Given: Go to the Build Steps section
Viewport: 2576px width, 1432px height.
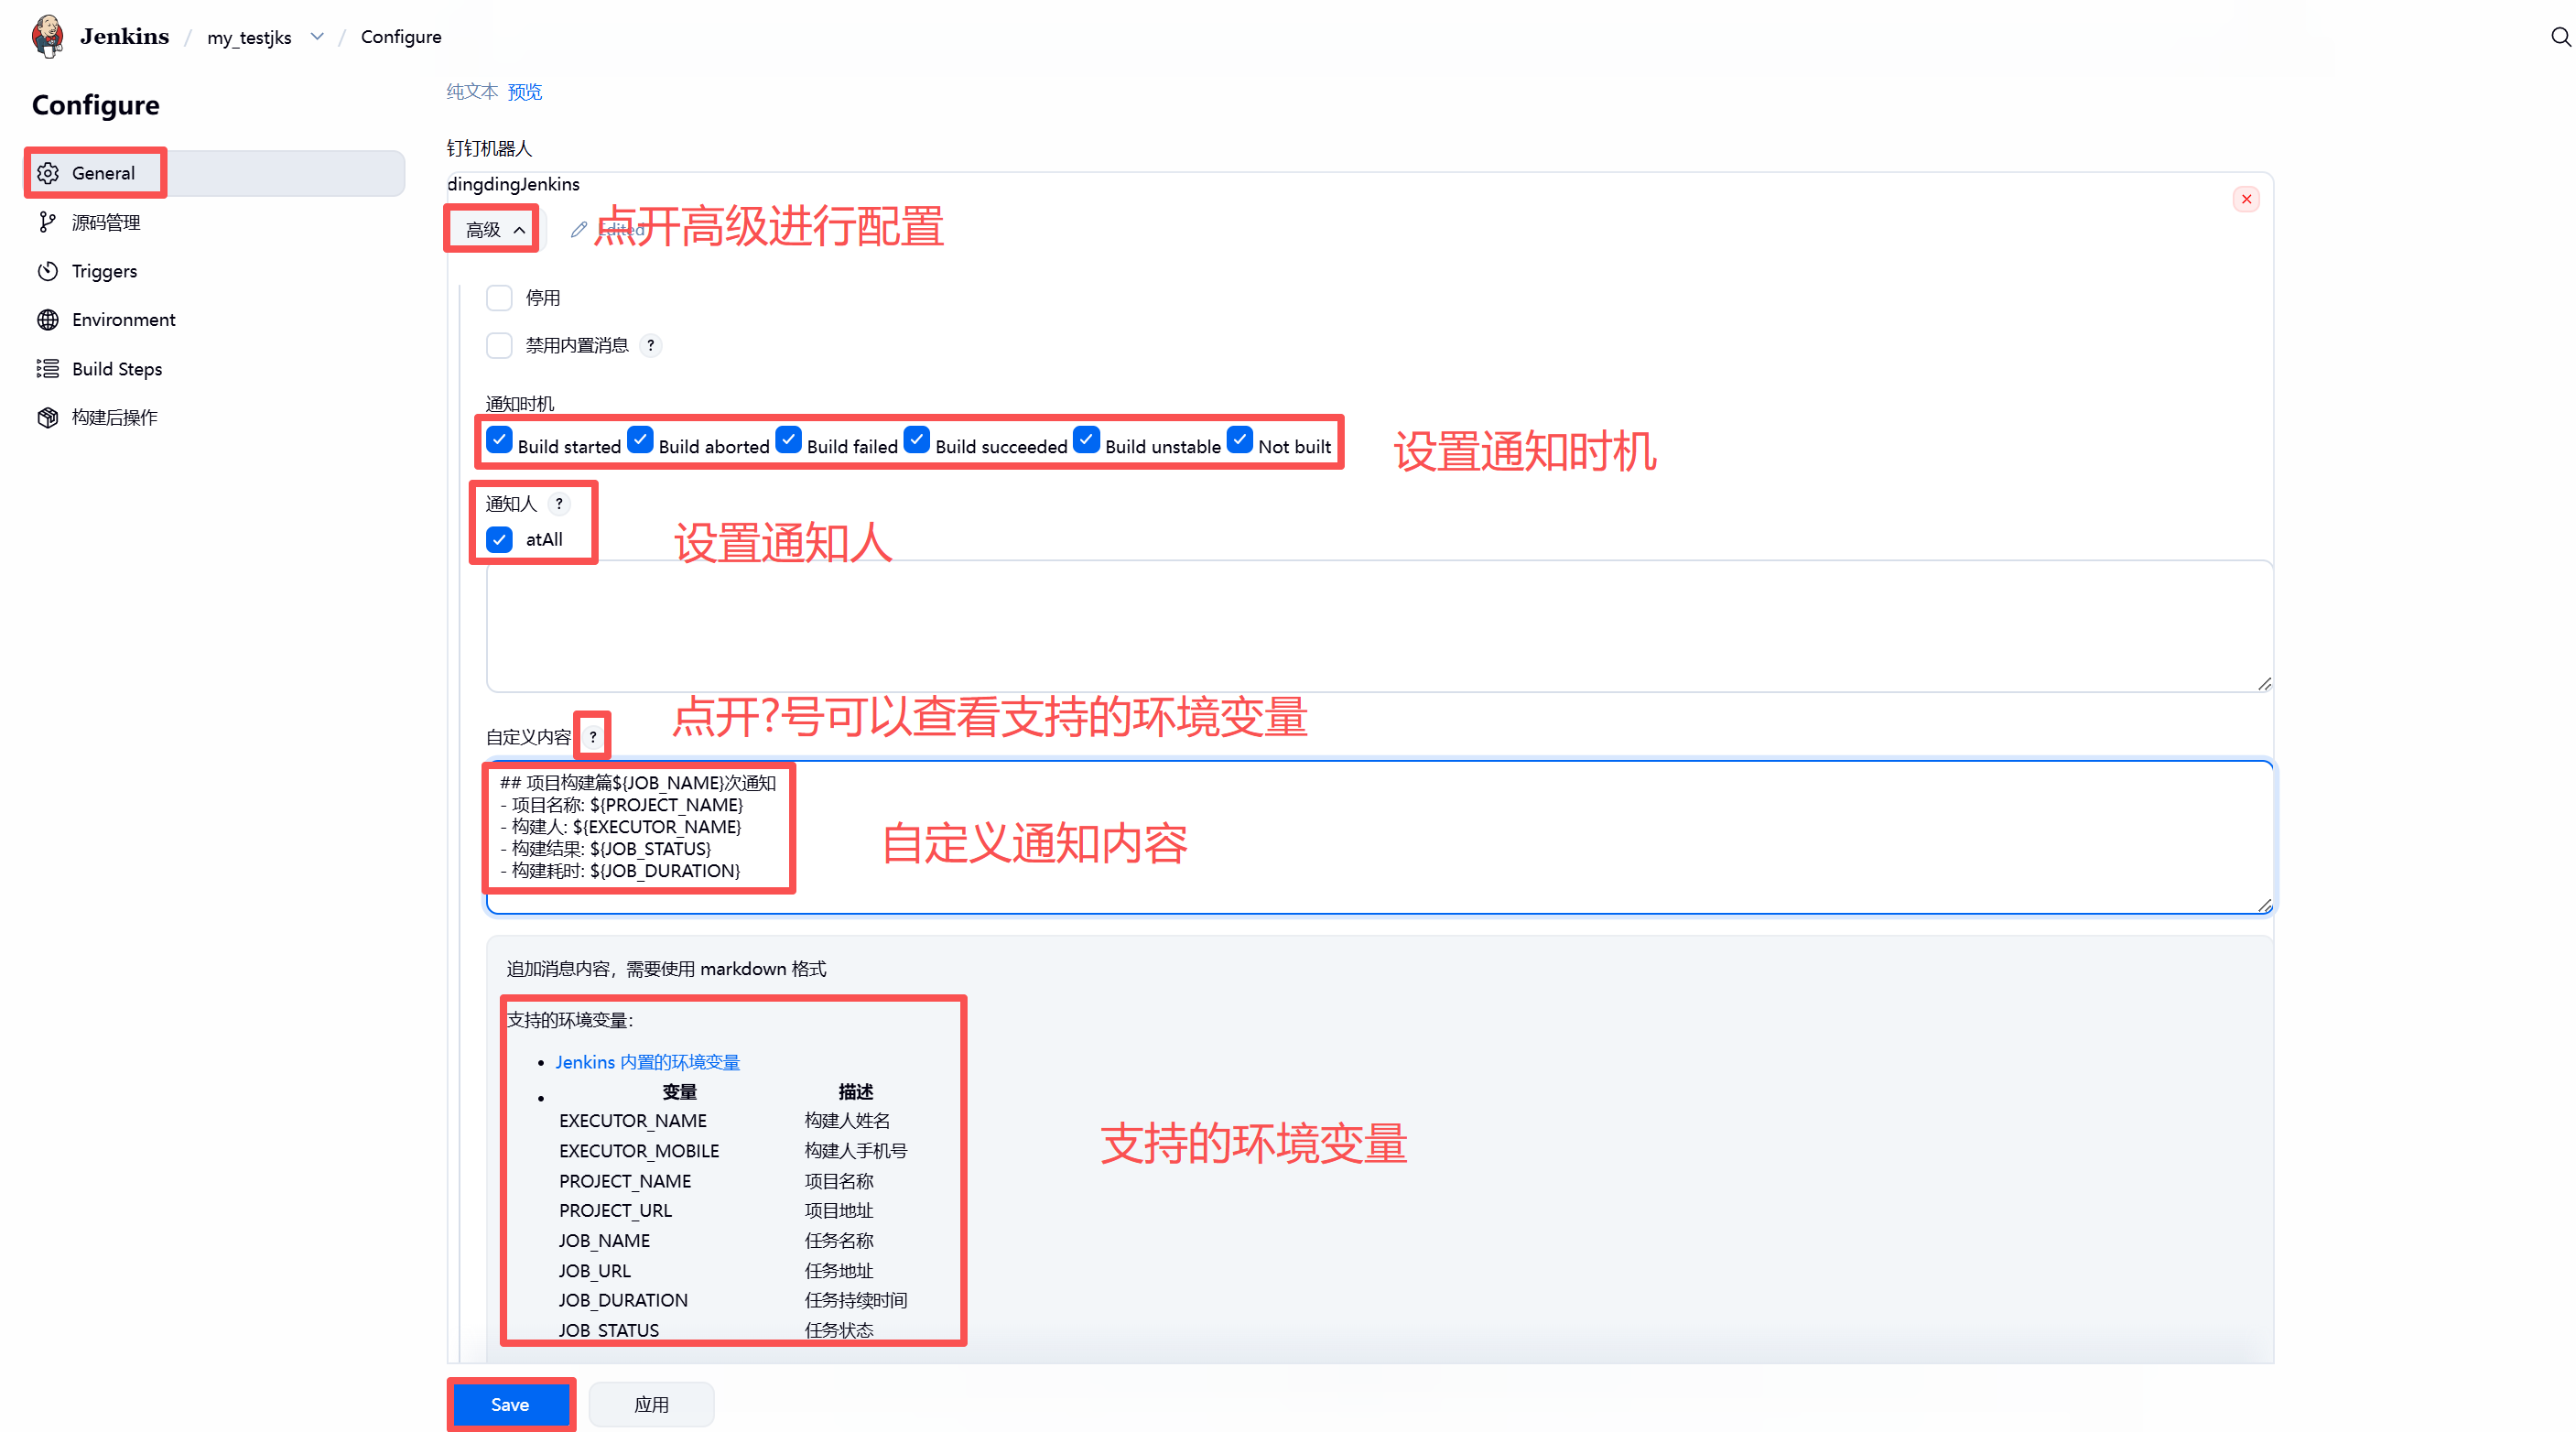Looking at the screenshot, I should click(x=215, y=369).
